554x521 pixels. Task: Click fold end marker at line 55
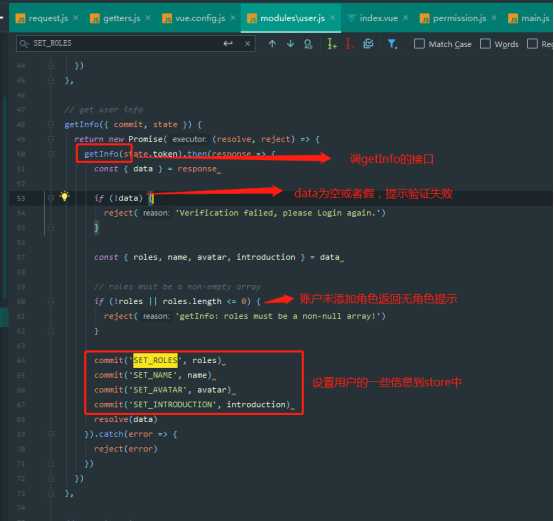[x=51, y=228]
